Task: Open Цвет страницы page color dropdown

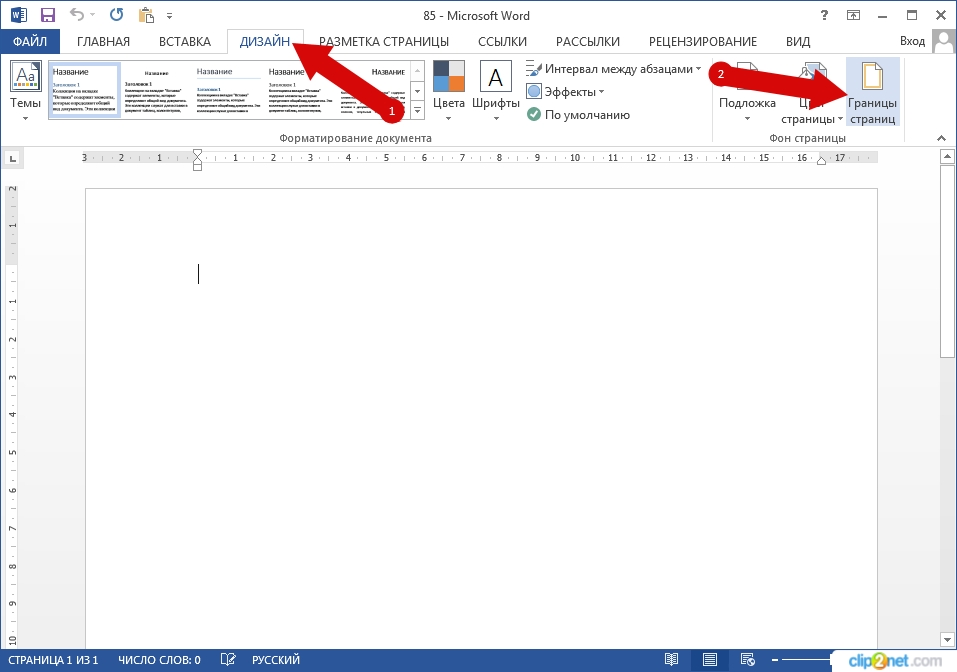Action: click(812, 92)
